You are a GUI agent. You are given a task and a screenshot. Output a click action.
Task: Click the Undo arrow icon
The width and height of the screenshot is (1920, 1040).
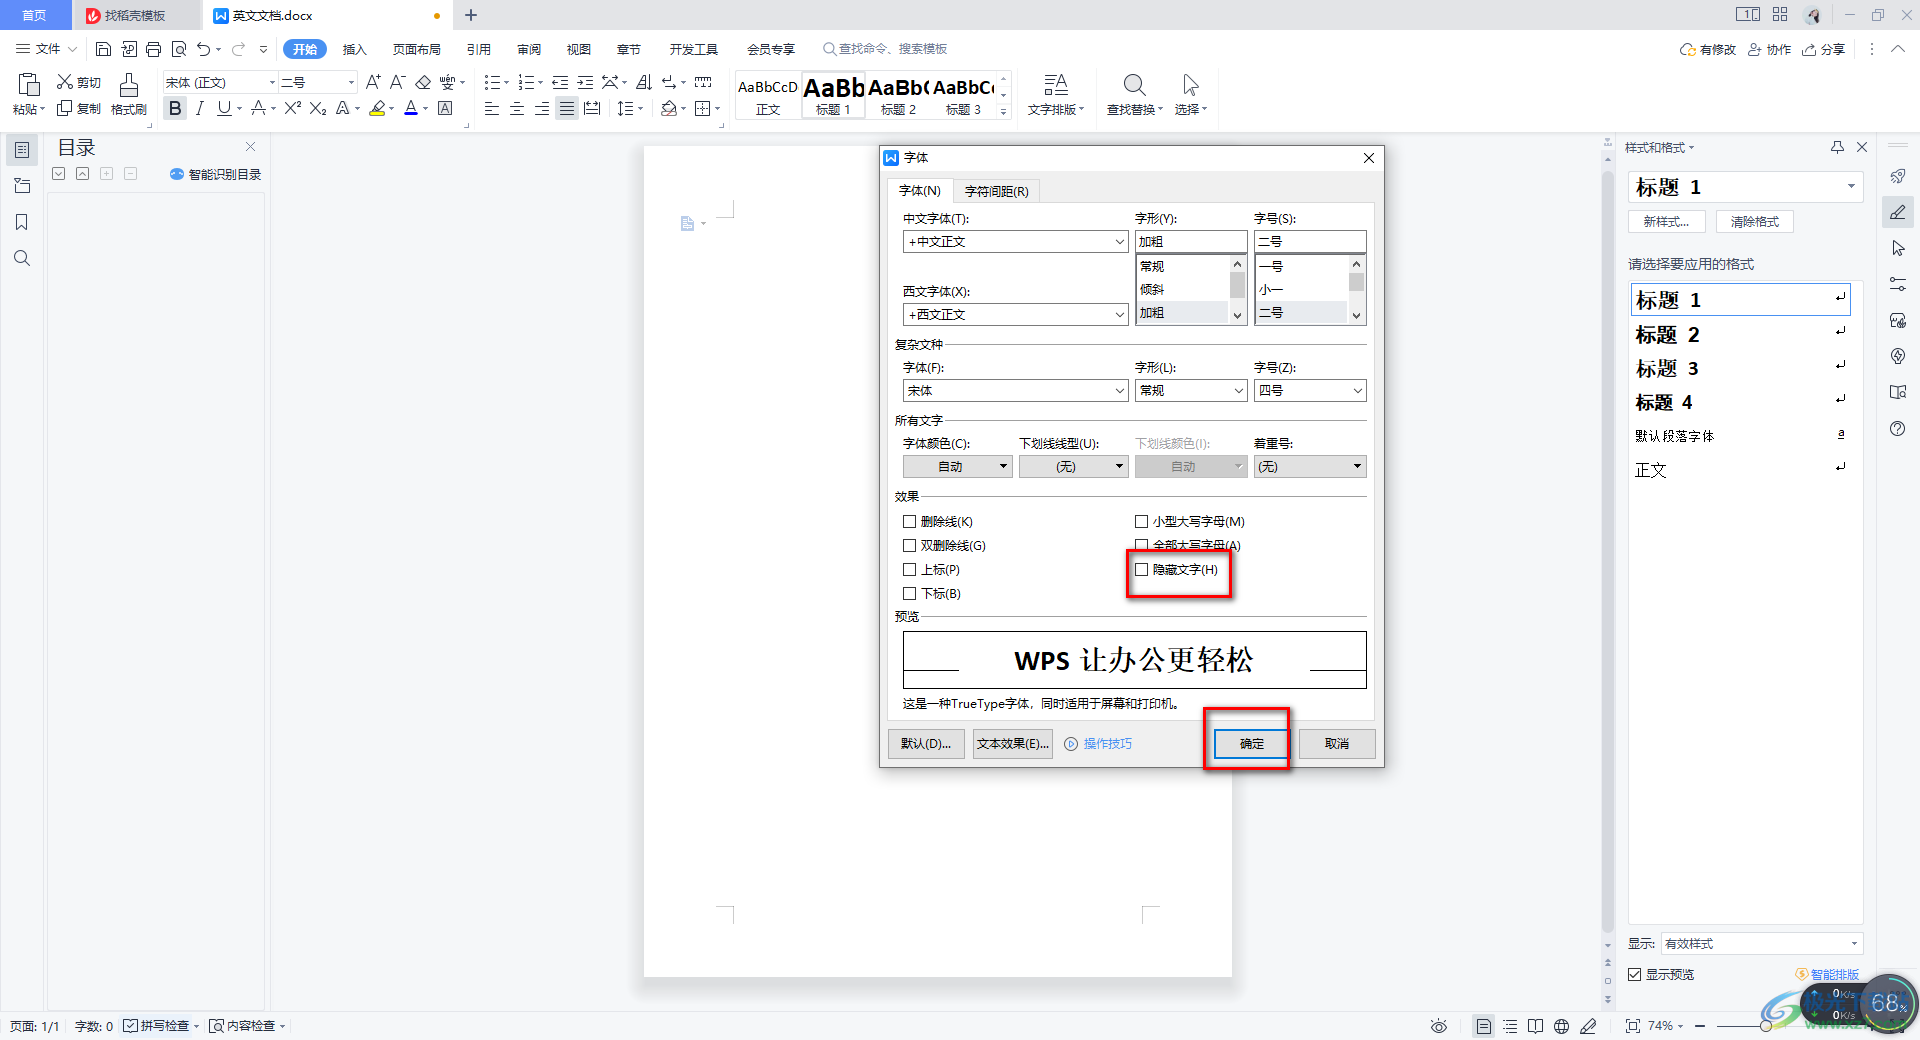click(204, 48)
